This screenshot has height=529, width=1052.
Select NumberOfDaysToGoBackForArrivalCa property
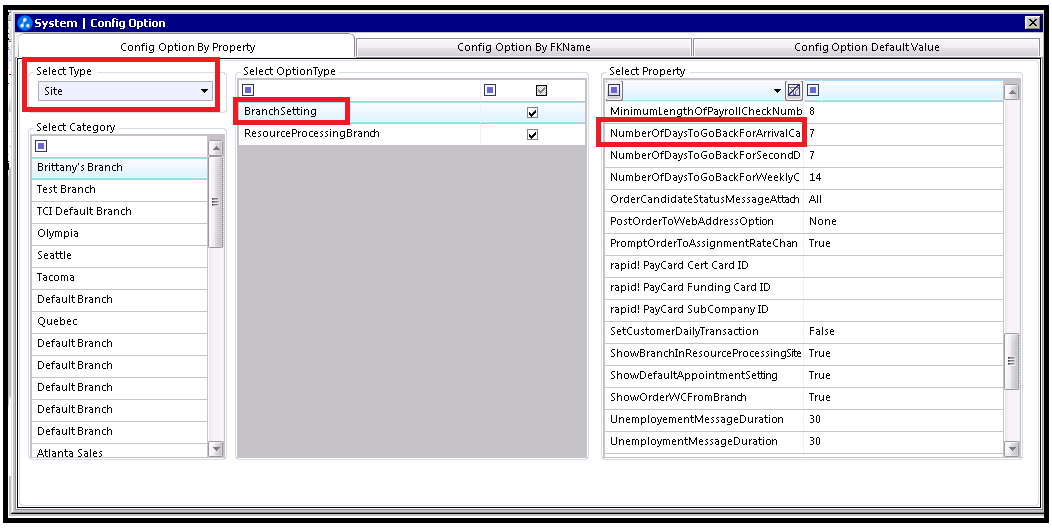pyautogui.click(x=704, y=134)
